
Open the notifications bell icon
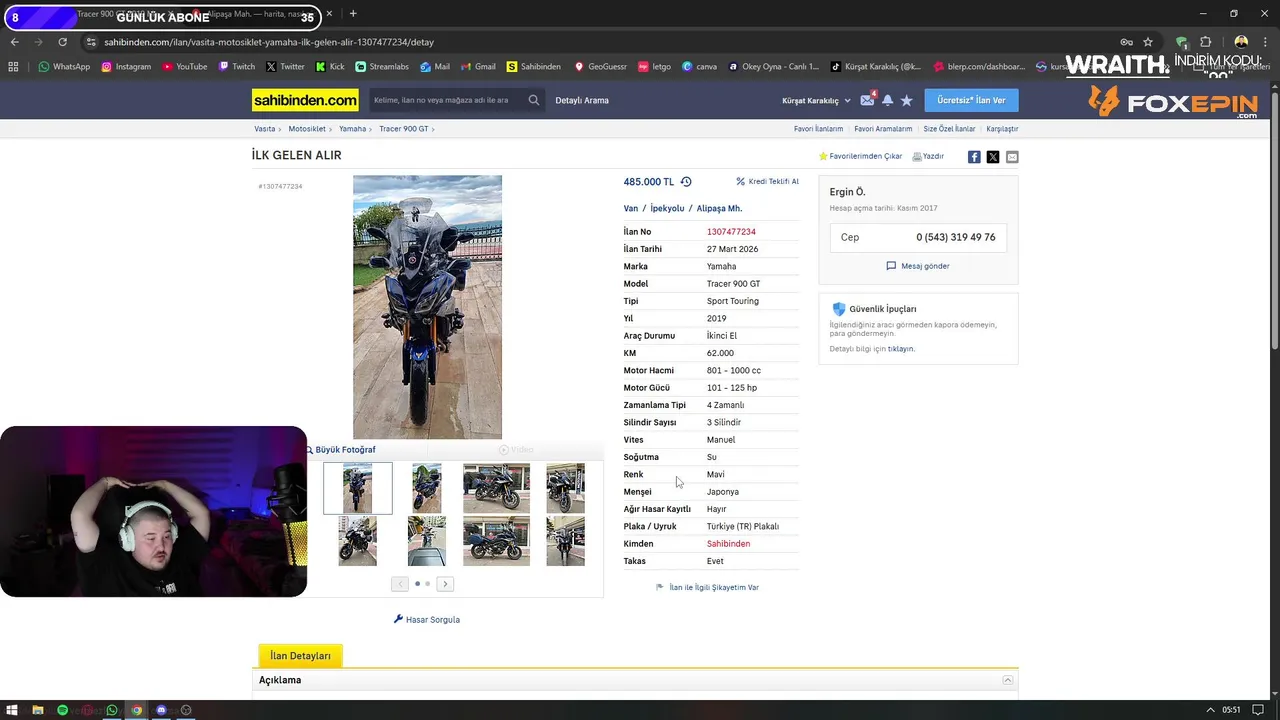[x=887, y=100]
